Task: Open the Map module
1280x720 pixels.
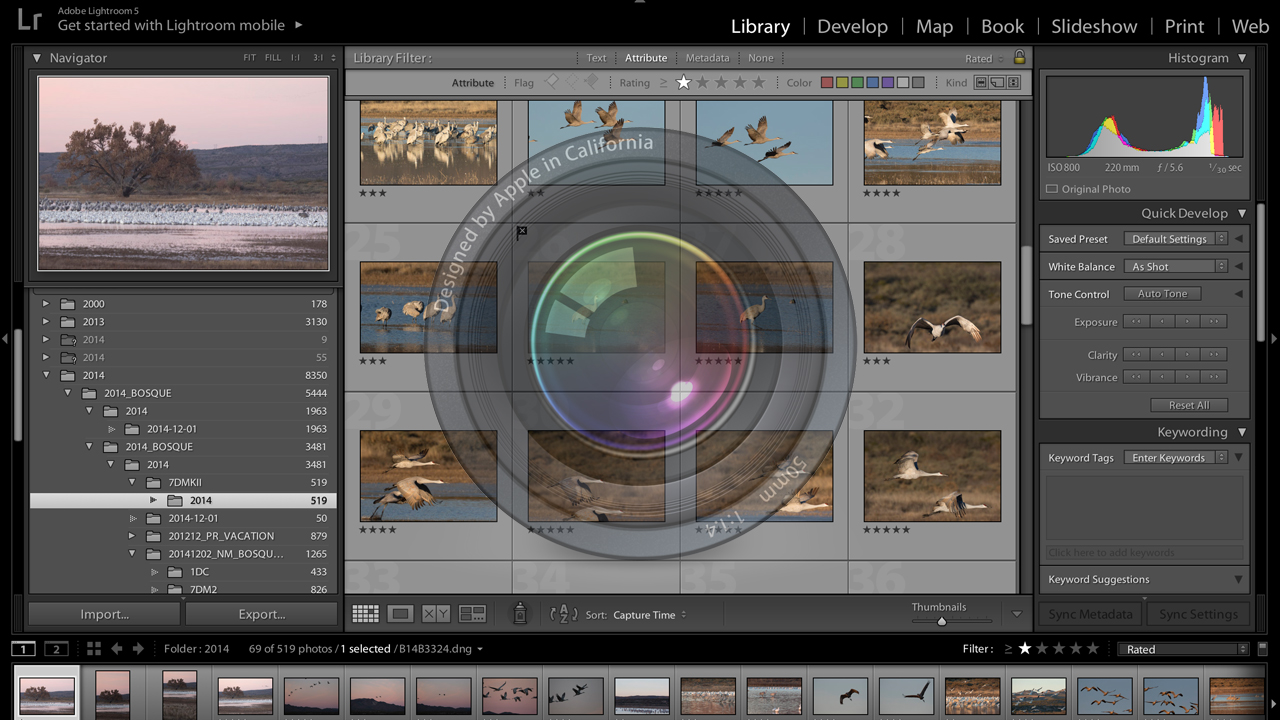Action: [x=934, y=27]
